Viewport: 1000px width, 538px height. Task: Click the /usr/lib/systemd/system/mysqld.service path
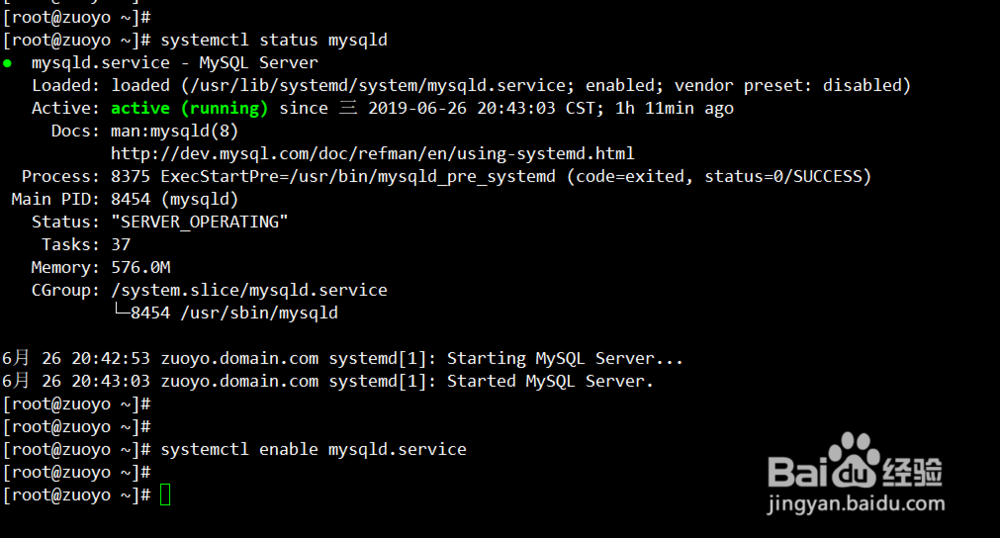point(378,85)
